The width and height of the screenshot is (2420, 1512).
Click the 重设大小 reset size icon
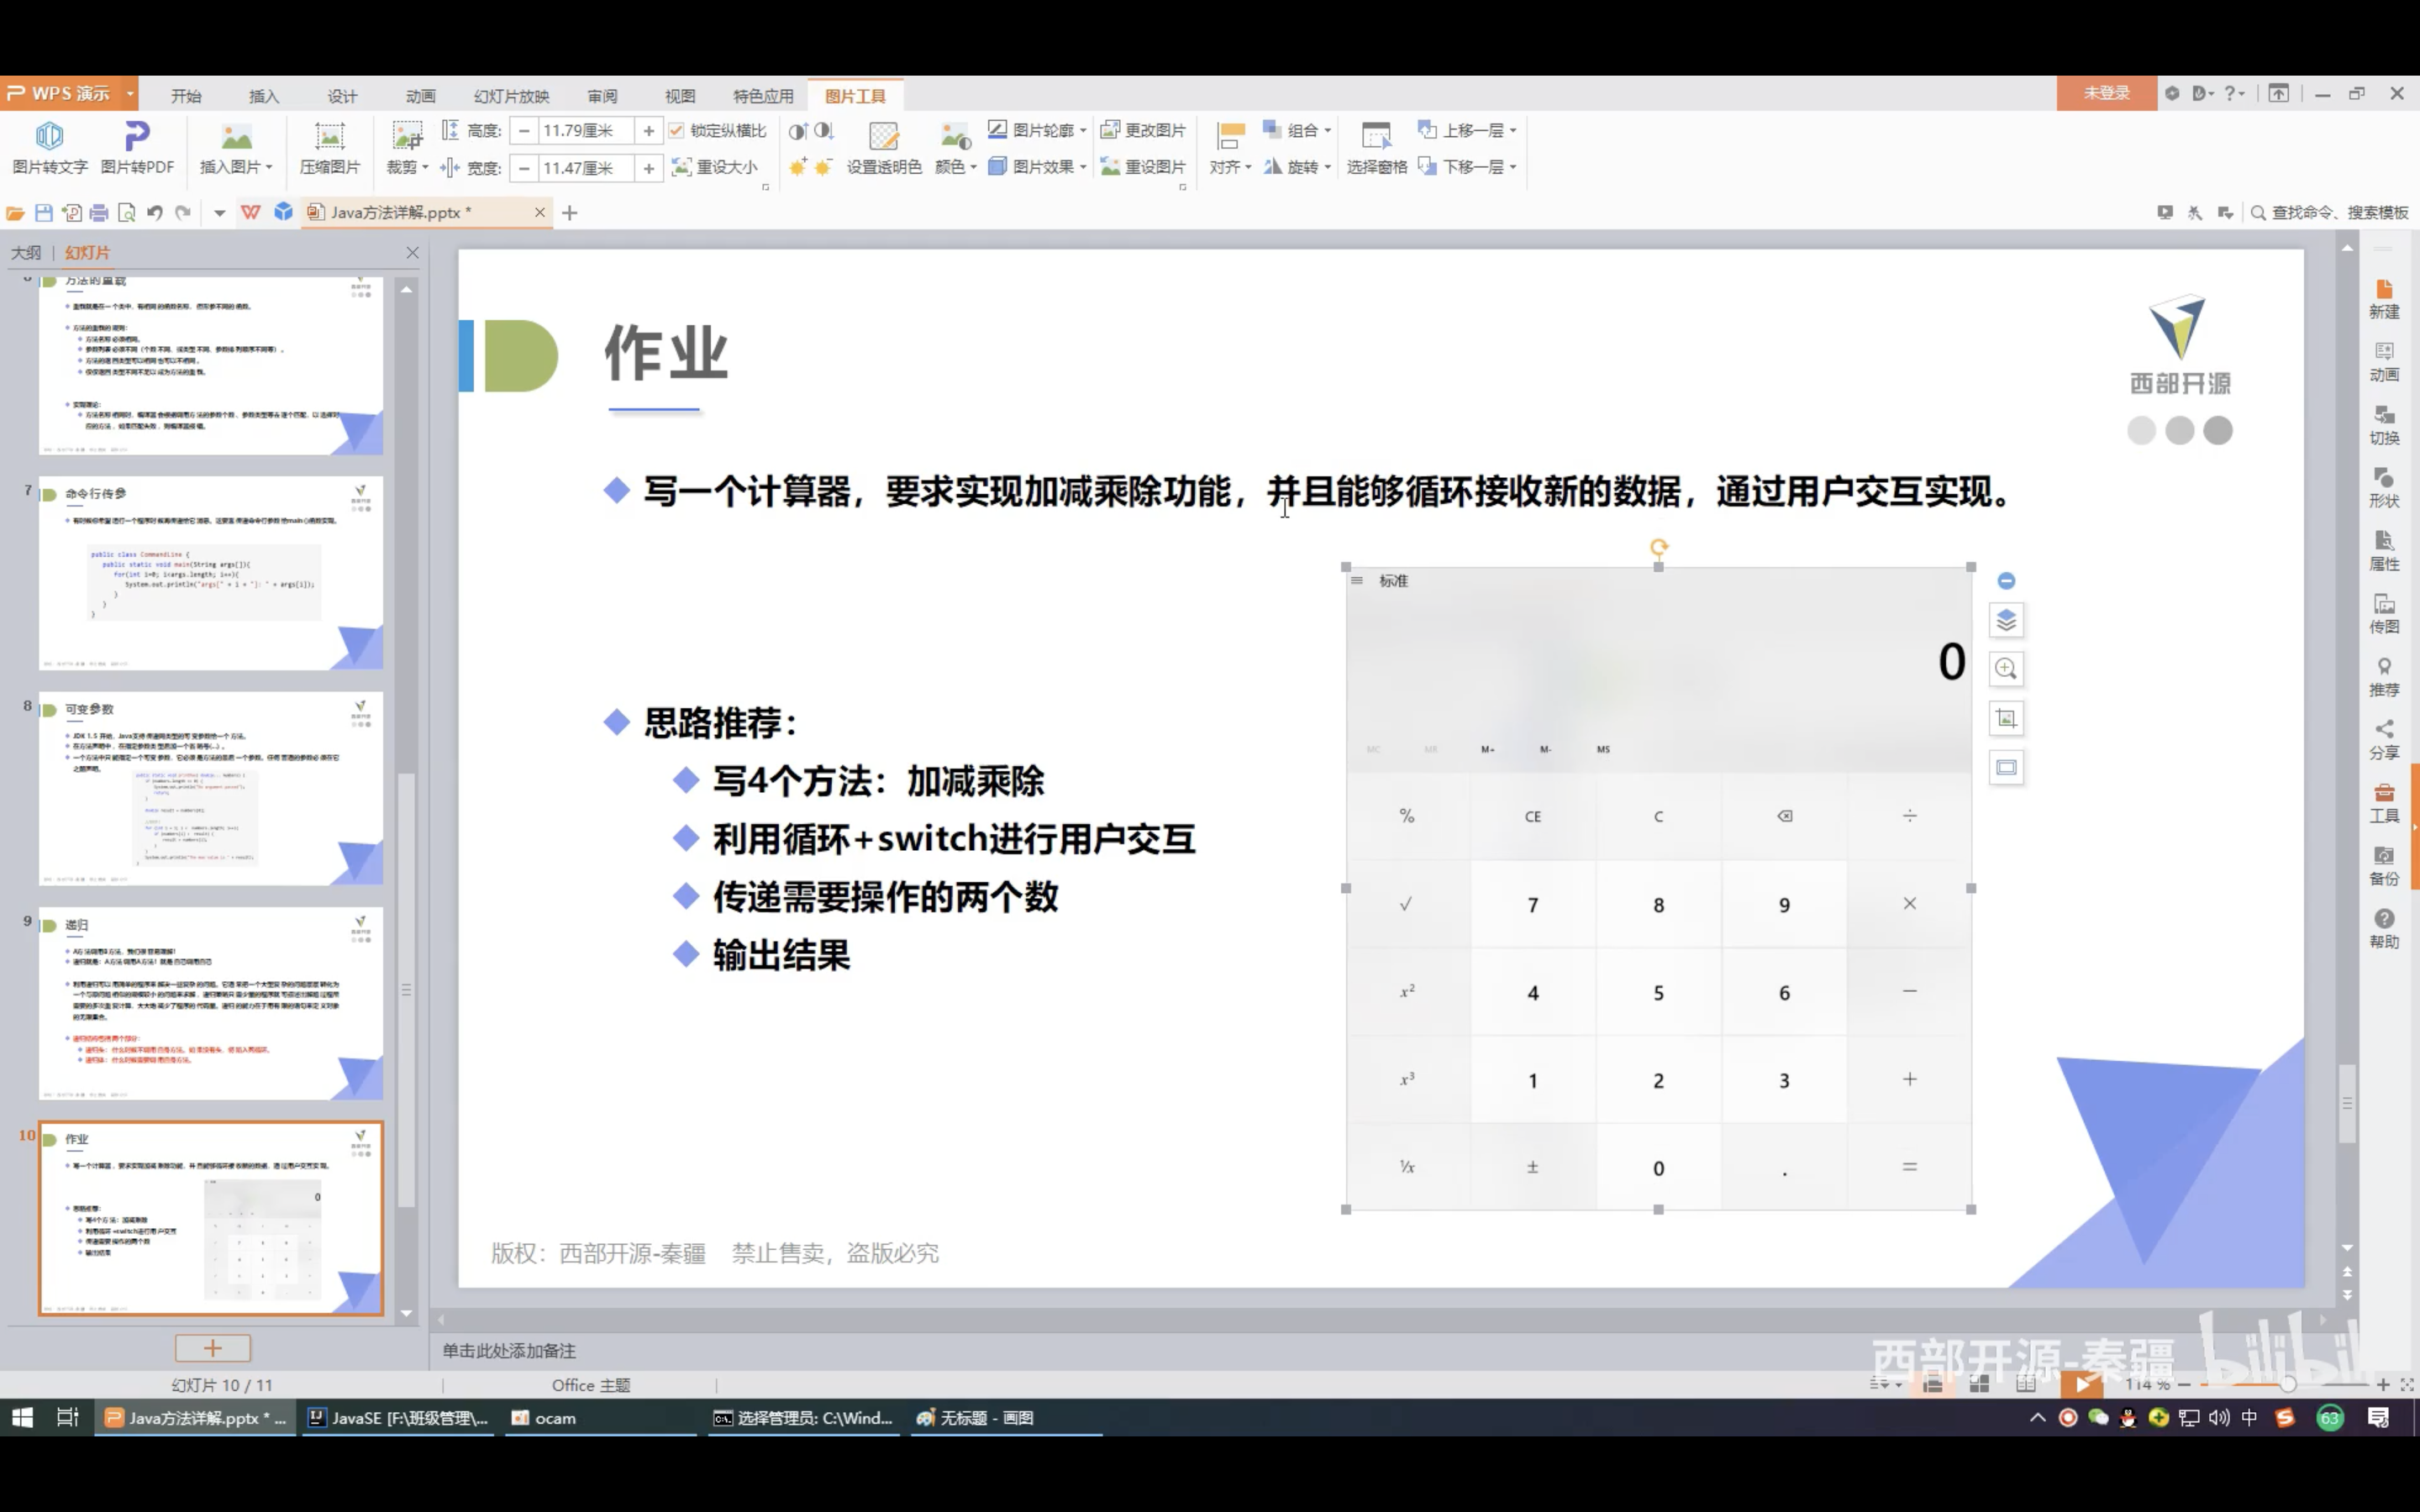[682, 167]
